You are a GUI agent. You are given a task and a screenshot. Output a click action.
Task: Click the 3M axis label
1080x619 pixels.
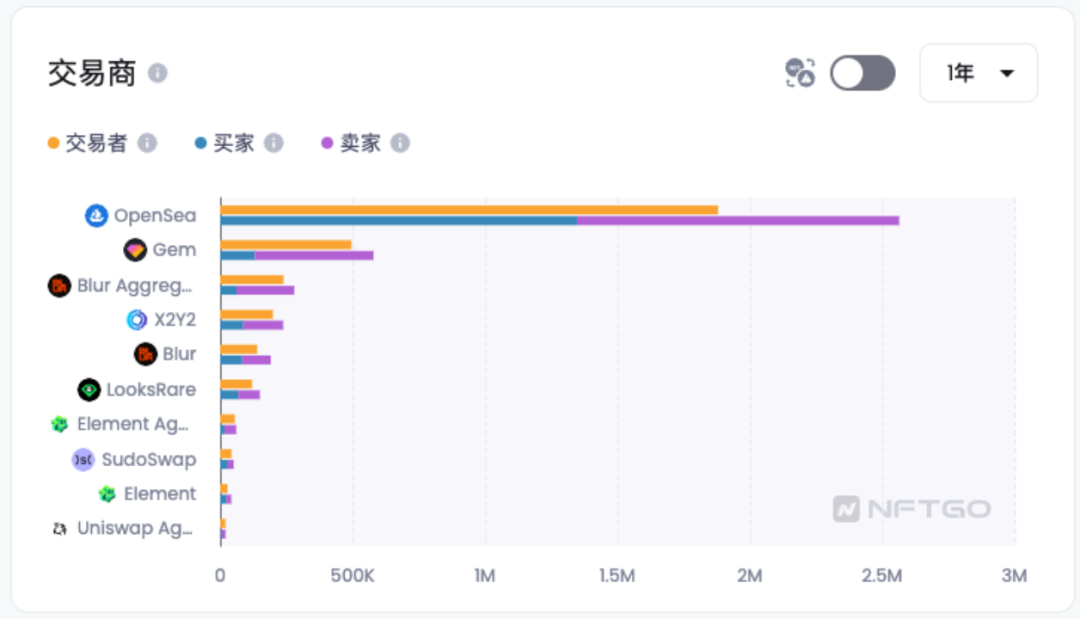click(1015, 576)
